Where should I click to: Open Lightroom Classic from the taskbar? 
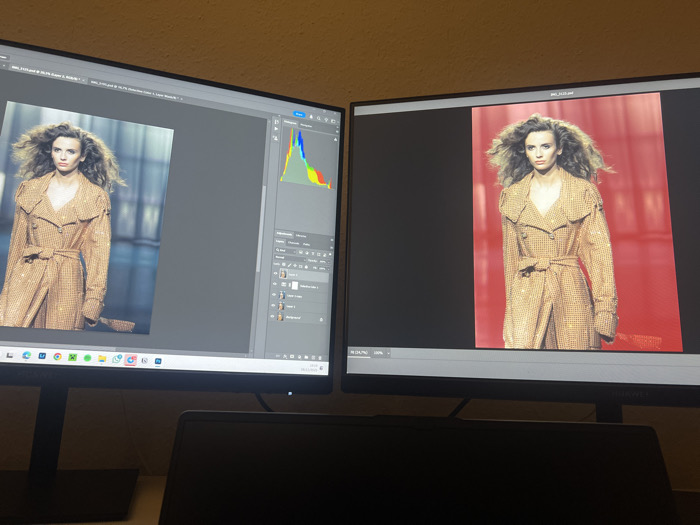coord(42,356)
